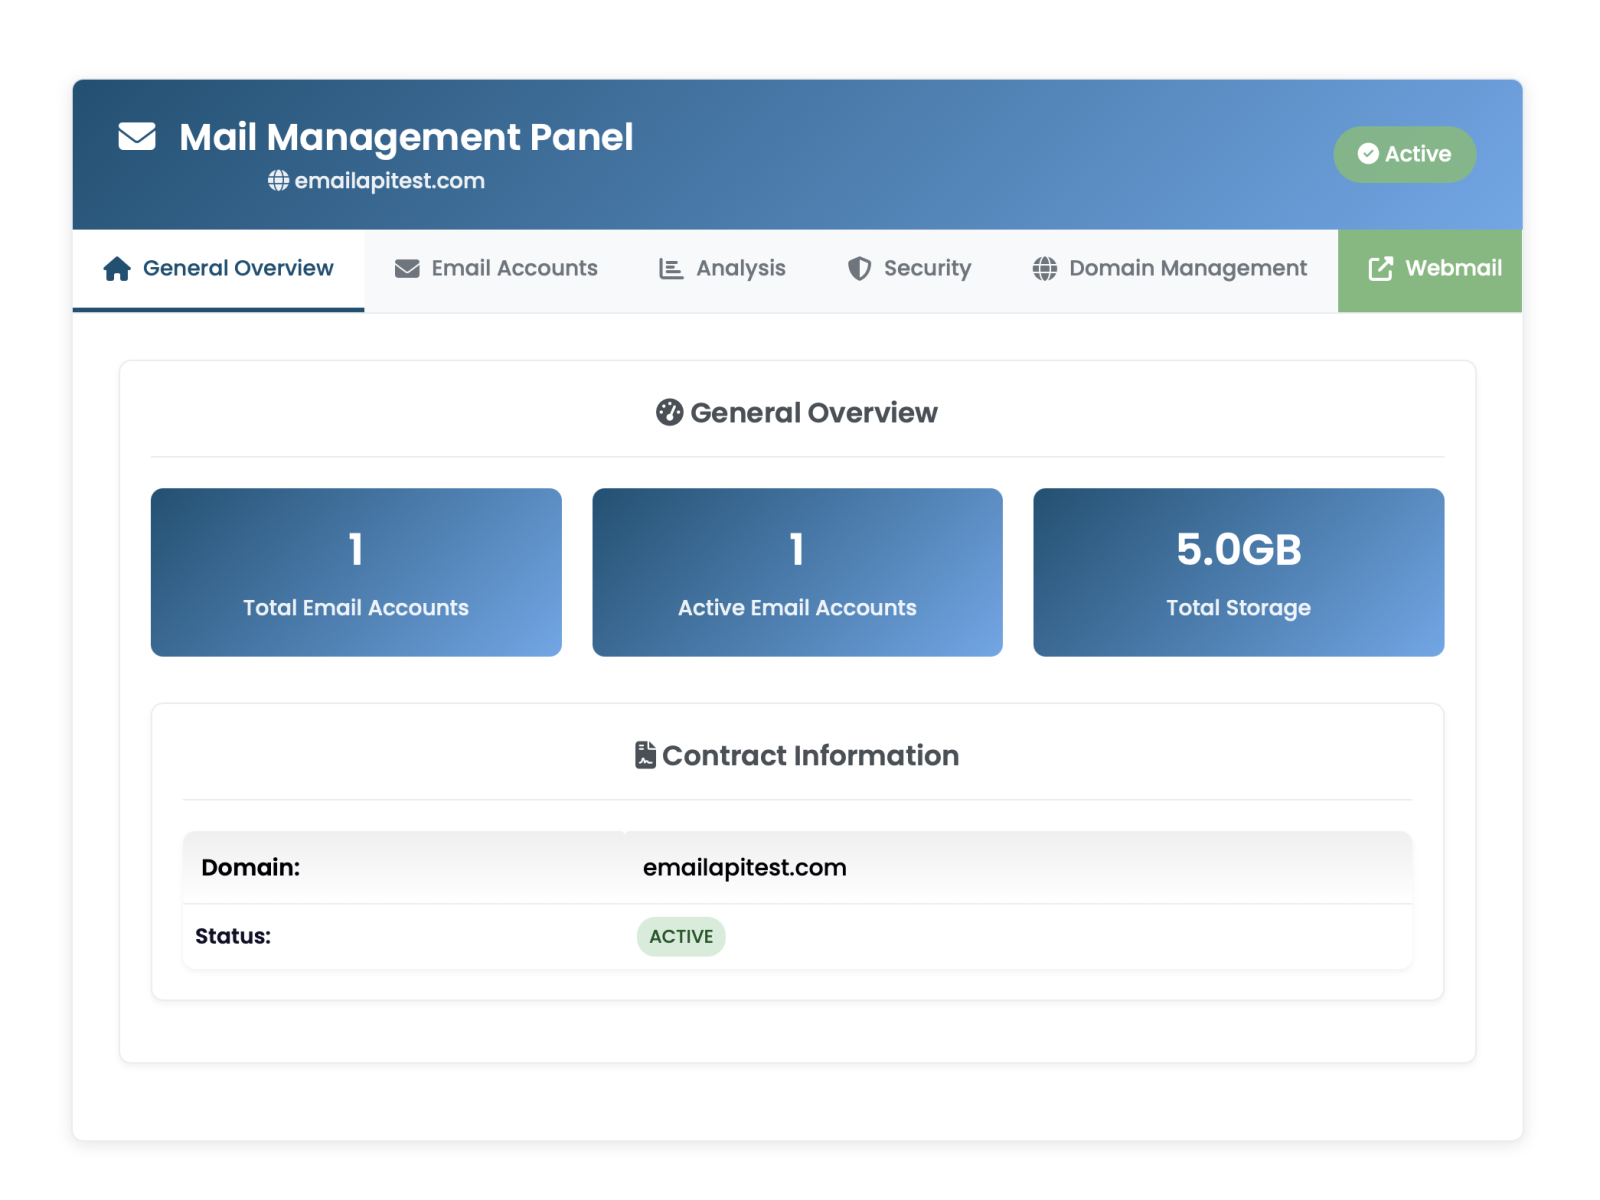Open the Analysis tab
This screenshot has height=1200, width=1600.
722,269
